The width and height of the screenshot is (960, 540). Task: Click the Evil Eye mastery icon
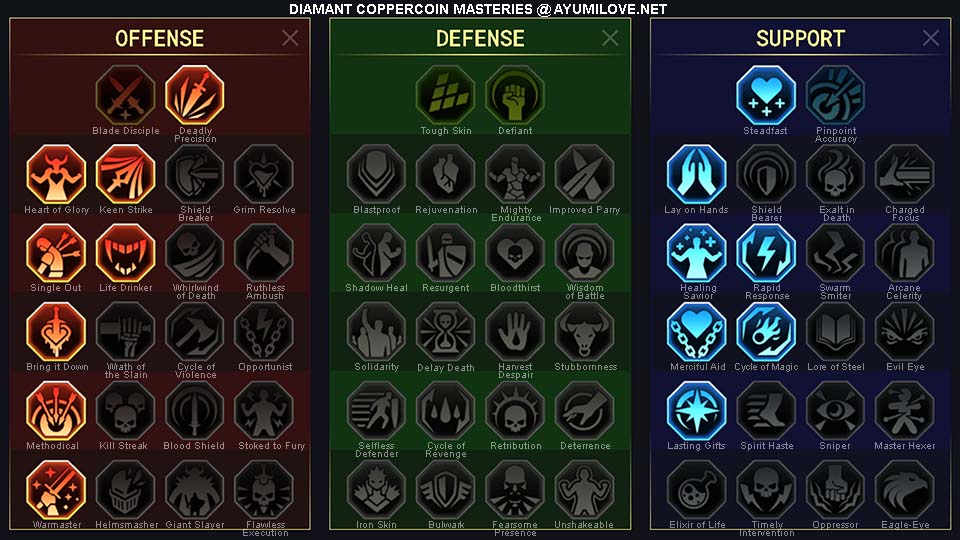point(904,332)
